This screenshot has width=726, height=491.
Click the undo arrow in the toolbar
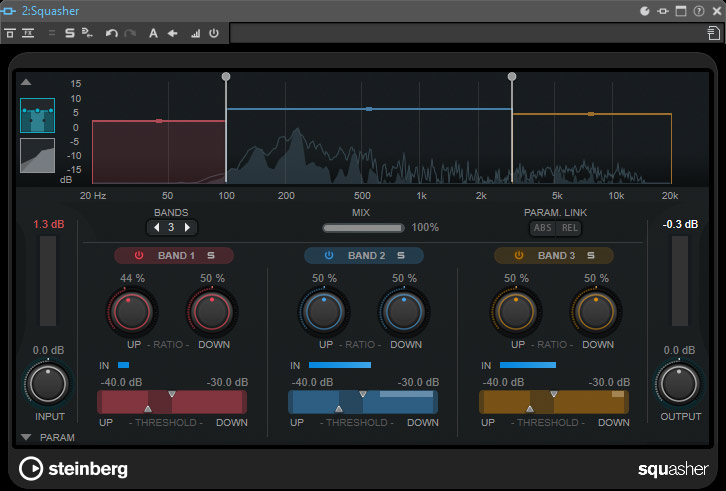tap(112, 33)
